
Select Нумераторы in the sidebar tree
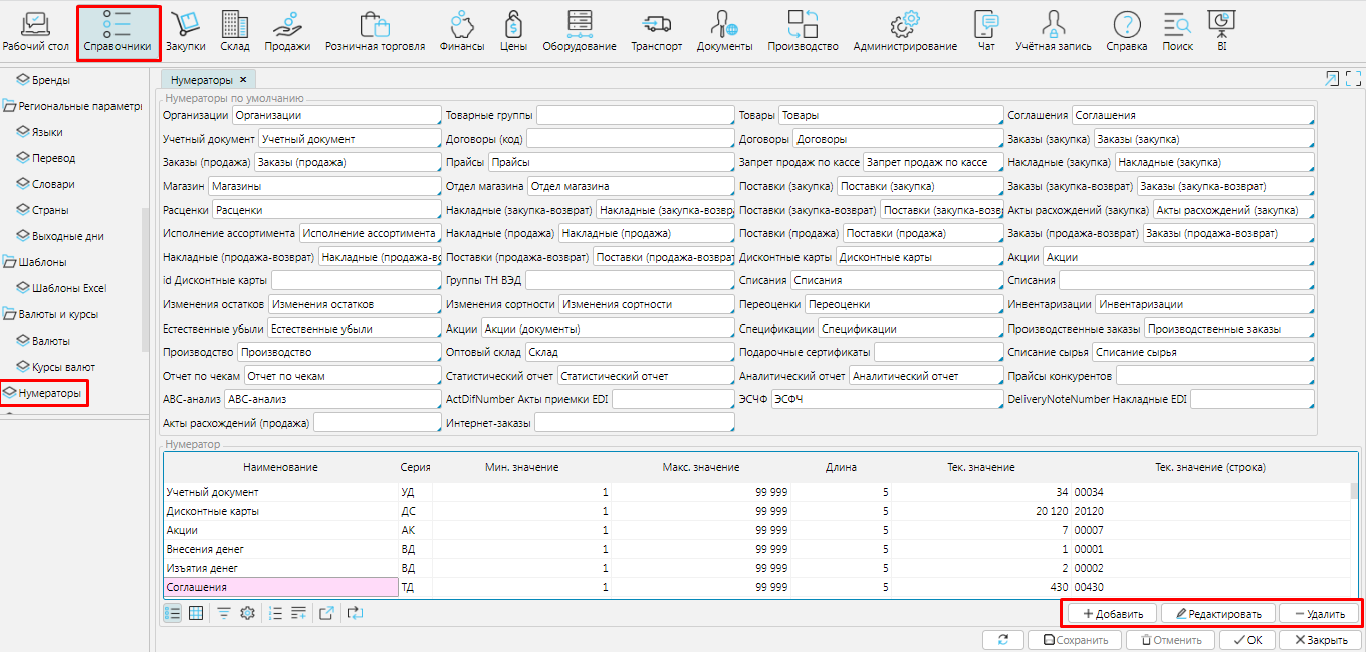coord(49,393)
